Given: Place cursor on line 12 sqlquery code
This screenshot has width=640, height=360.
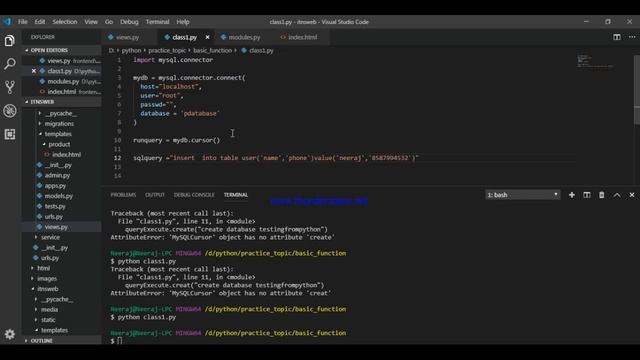Looking at the screenshot, I should pyautogui.click(x=276, y=158).
